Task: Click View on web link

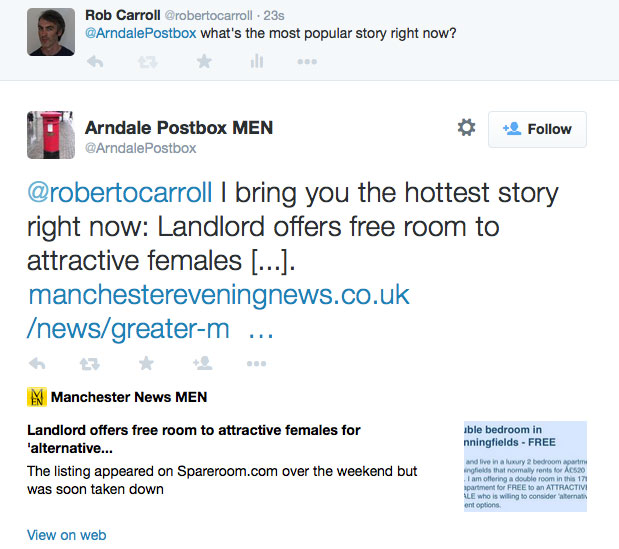Action: point(66,535)
